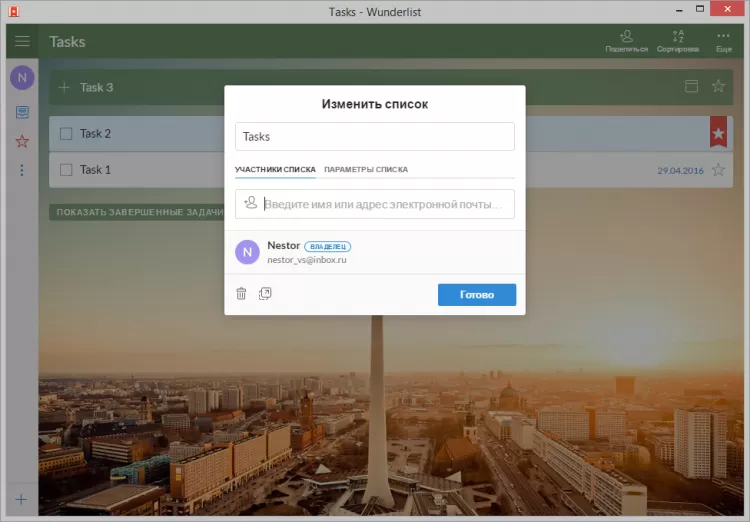Minimize the Wunderlist window
750x522 pixels.
click(x=679, y=10)
